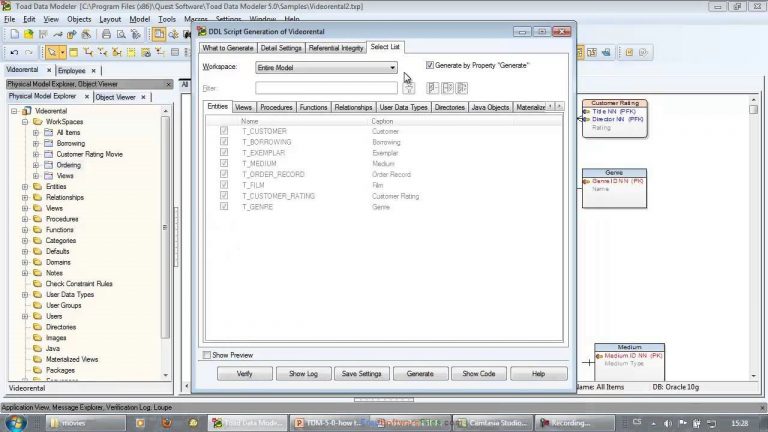Click the Print toolbar icon
The height and width of the screenshot is (432, 768).
click(106, 34)
